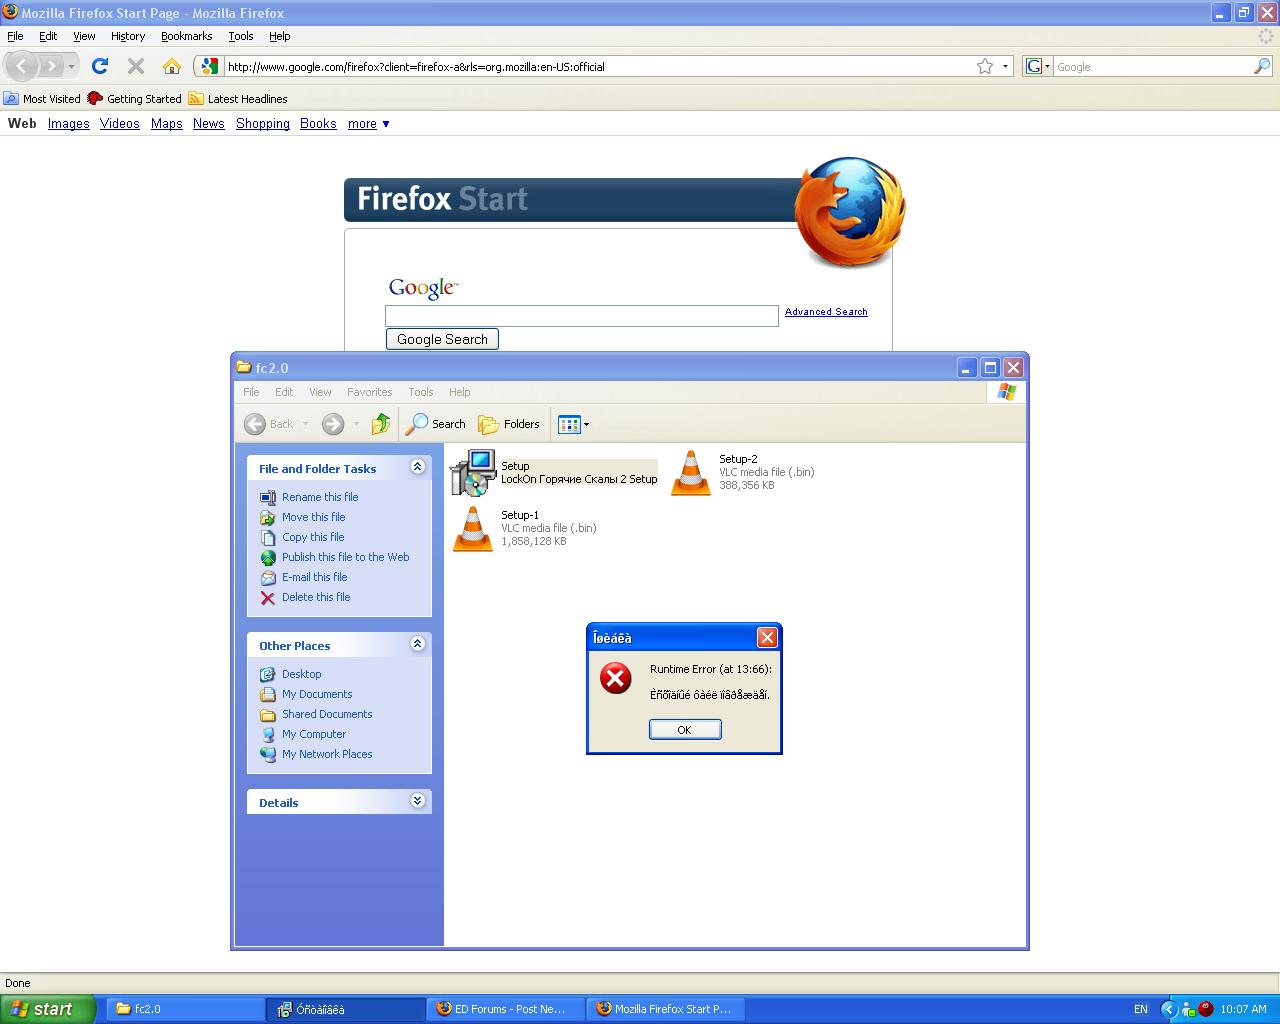
Task: Click OK in Runtime Error dialog
Action: point(685,730)
